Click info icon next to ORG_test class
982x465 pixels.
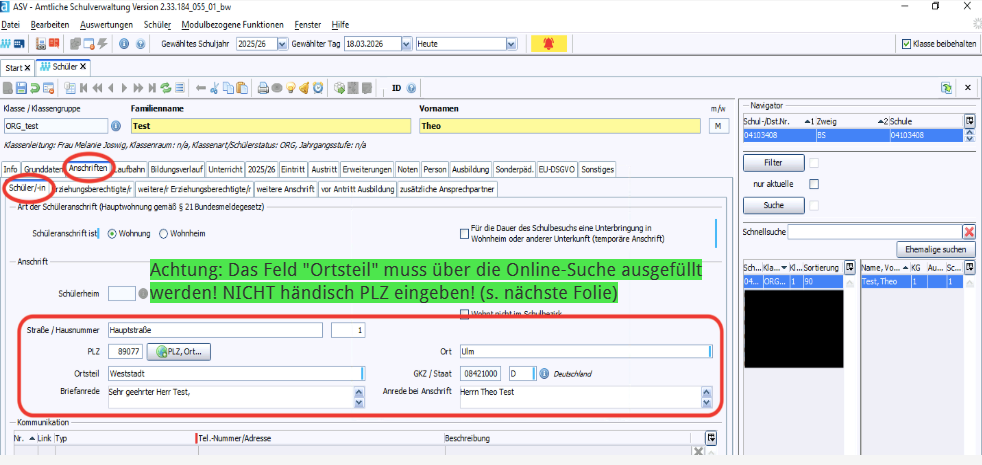click(115, 126)
